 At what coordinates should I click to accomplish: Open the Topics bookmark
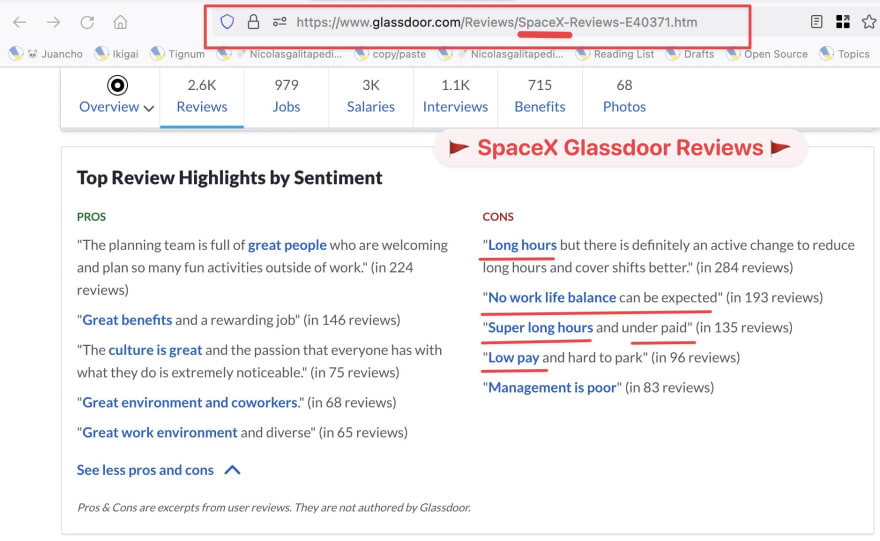click(845, 54)
